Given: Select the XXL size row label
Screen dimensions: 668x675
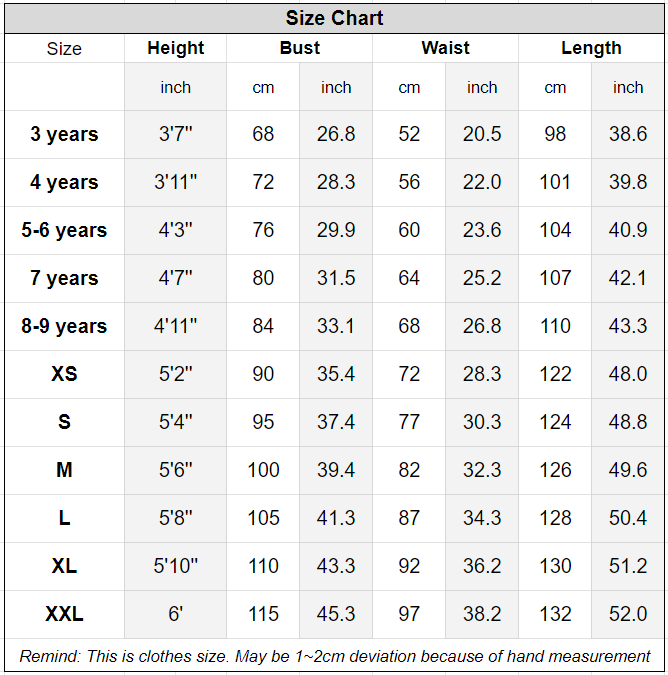Looking at the screenshot, I should click(64, 614).
